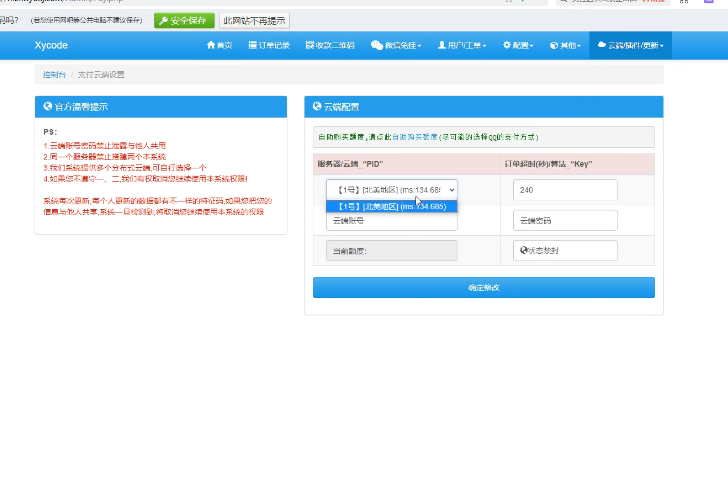Click the WeChat chat bubble icon
The width and height of the screenshot is (728, 484).
click(376, 45)
